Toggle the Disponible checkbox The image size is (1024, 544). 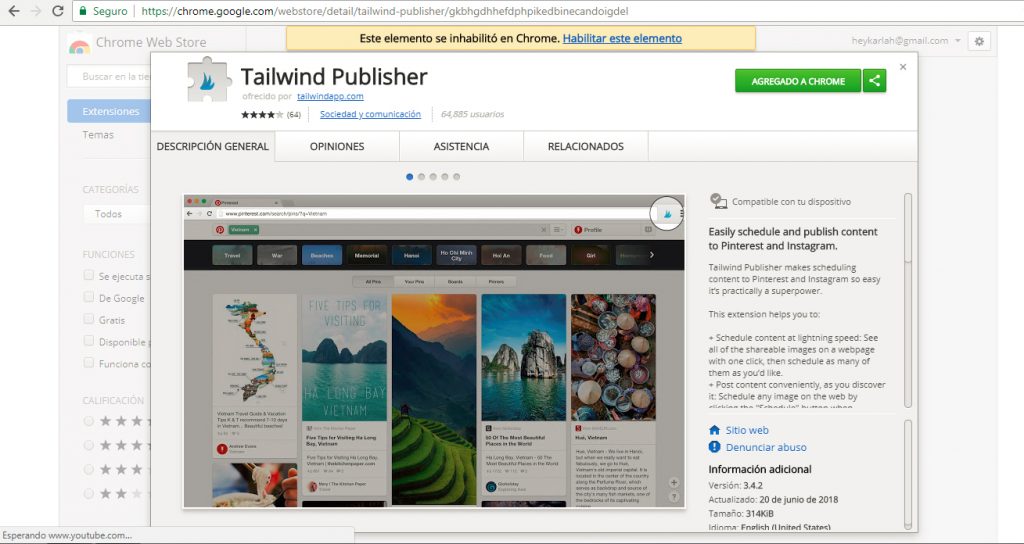[89, 341]
